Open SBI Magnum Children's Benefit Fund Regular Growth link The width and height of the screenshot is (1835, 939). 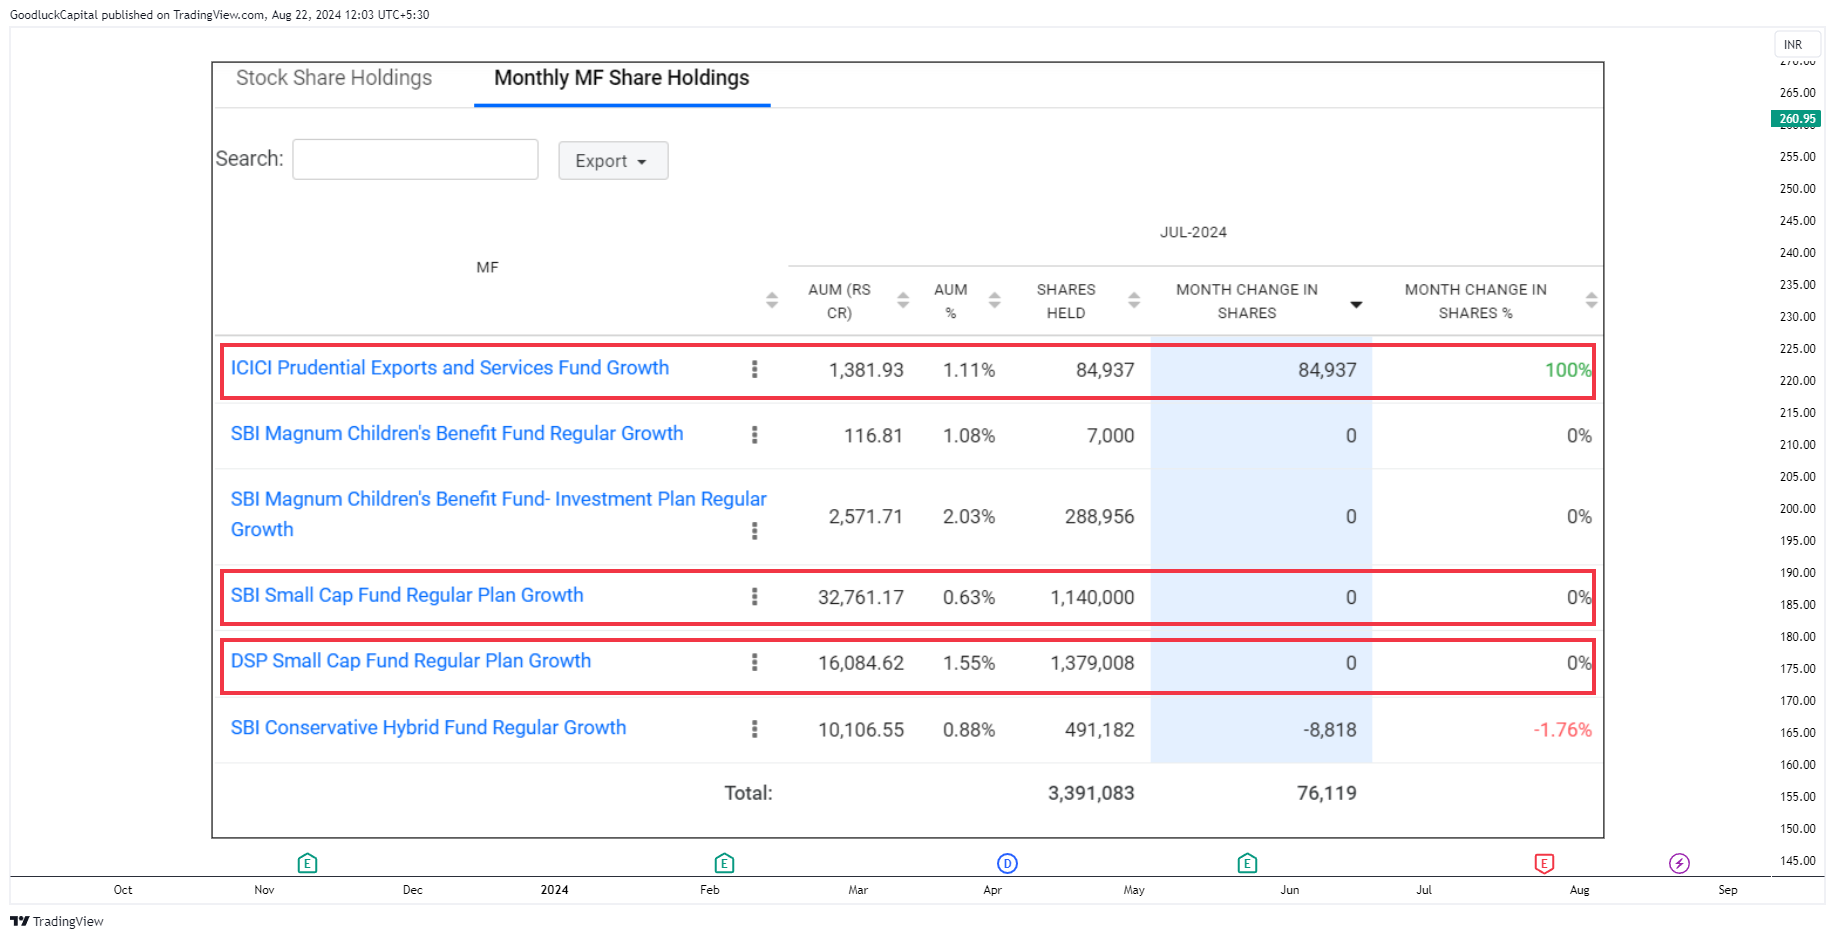(x=457, y=434)
